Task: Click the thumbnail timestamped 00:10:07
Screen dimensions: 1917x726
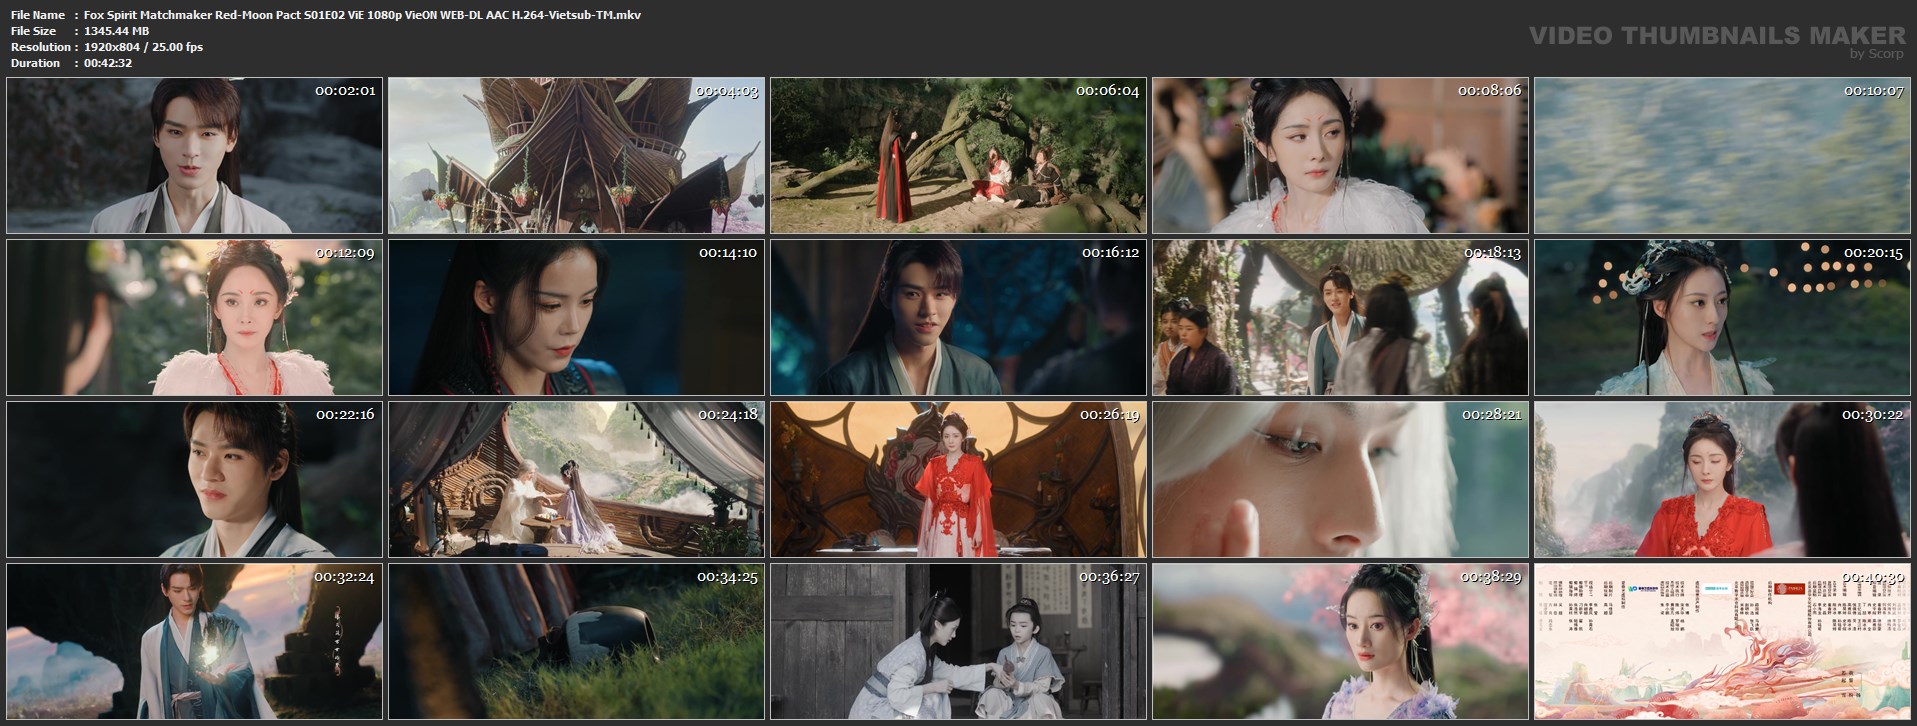Action: pos(1722,156)
